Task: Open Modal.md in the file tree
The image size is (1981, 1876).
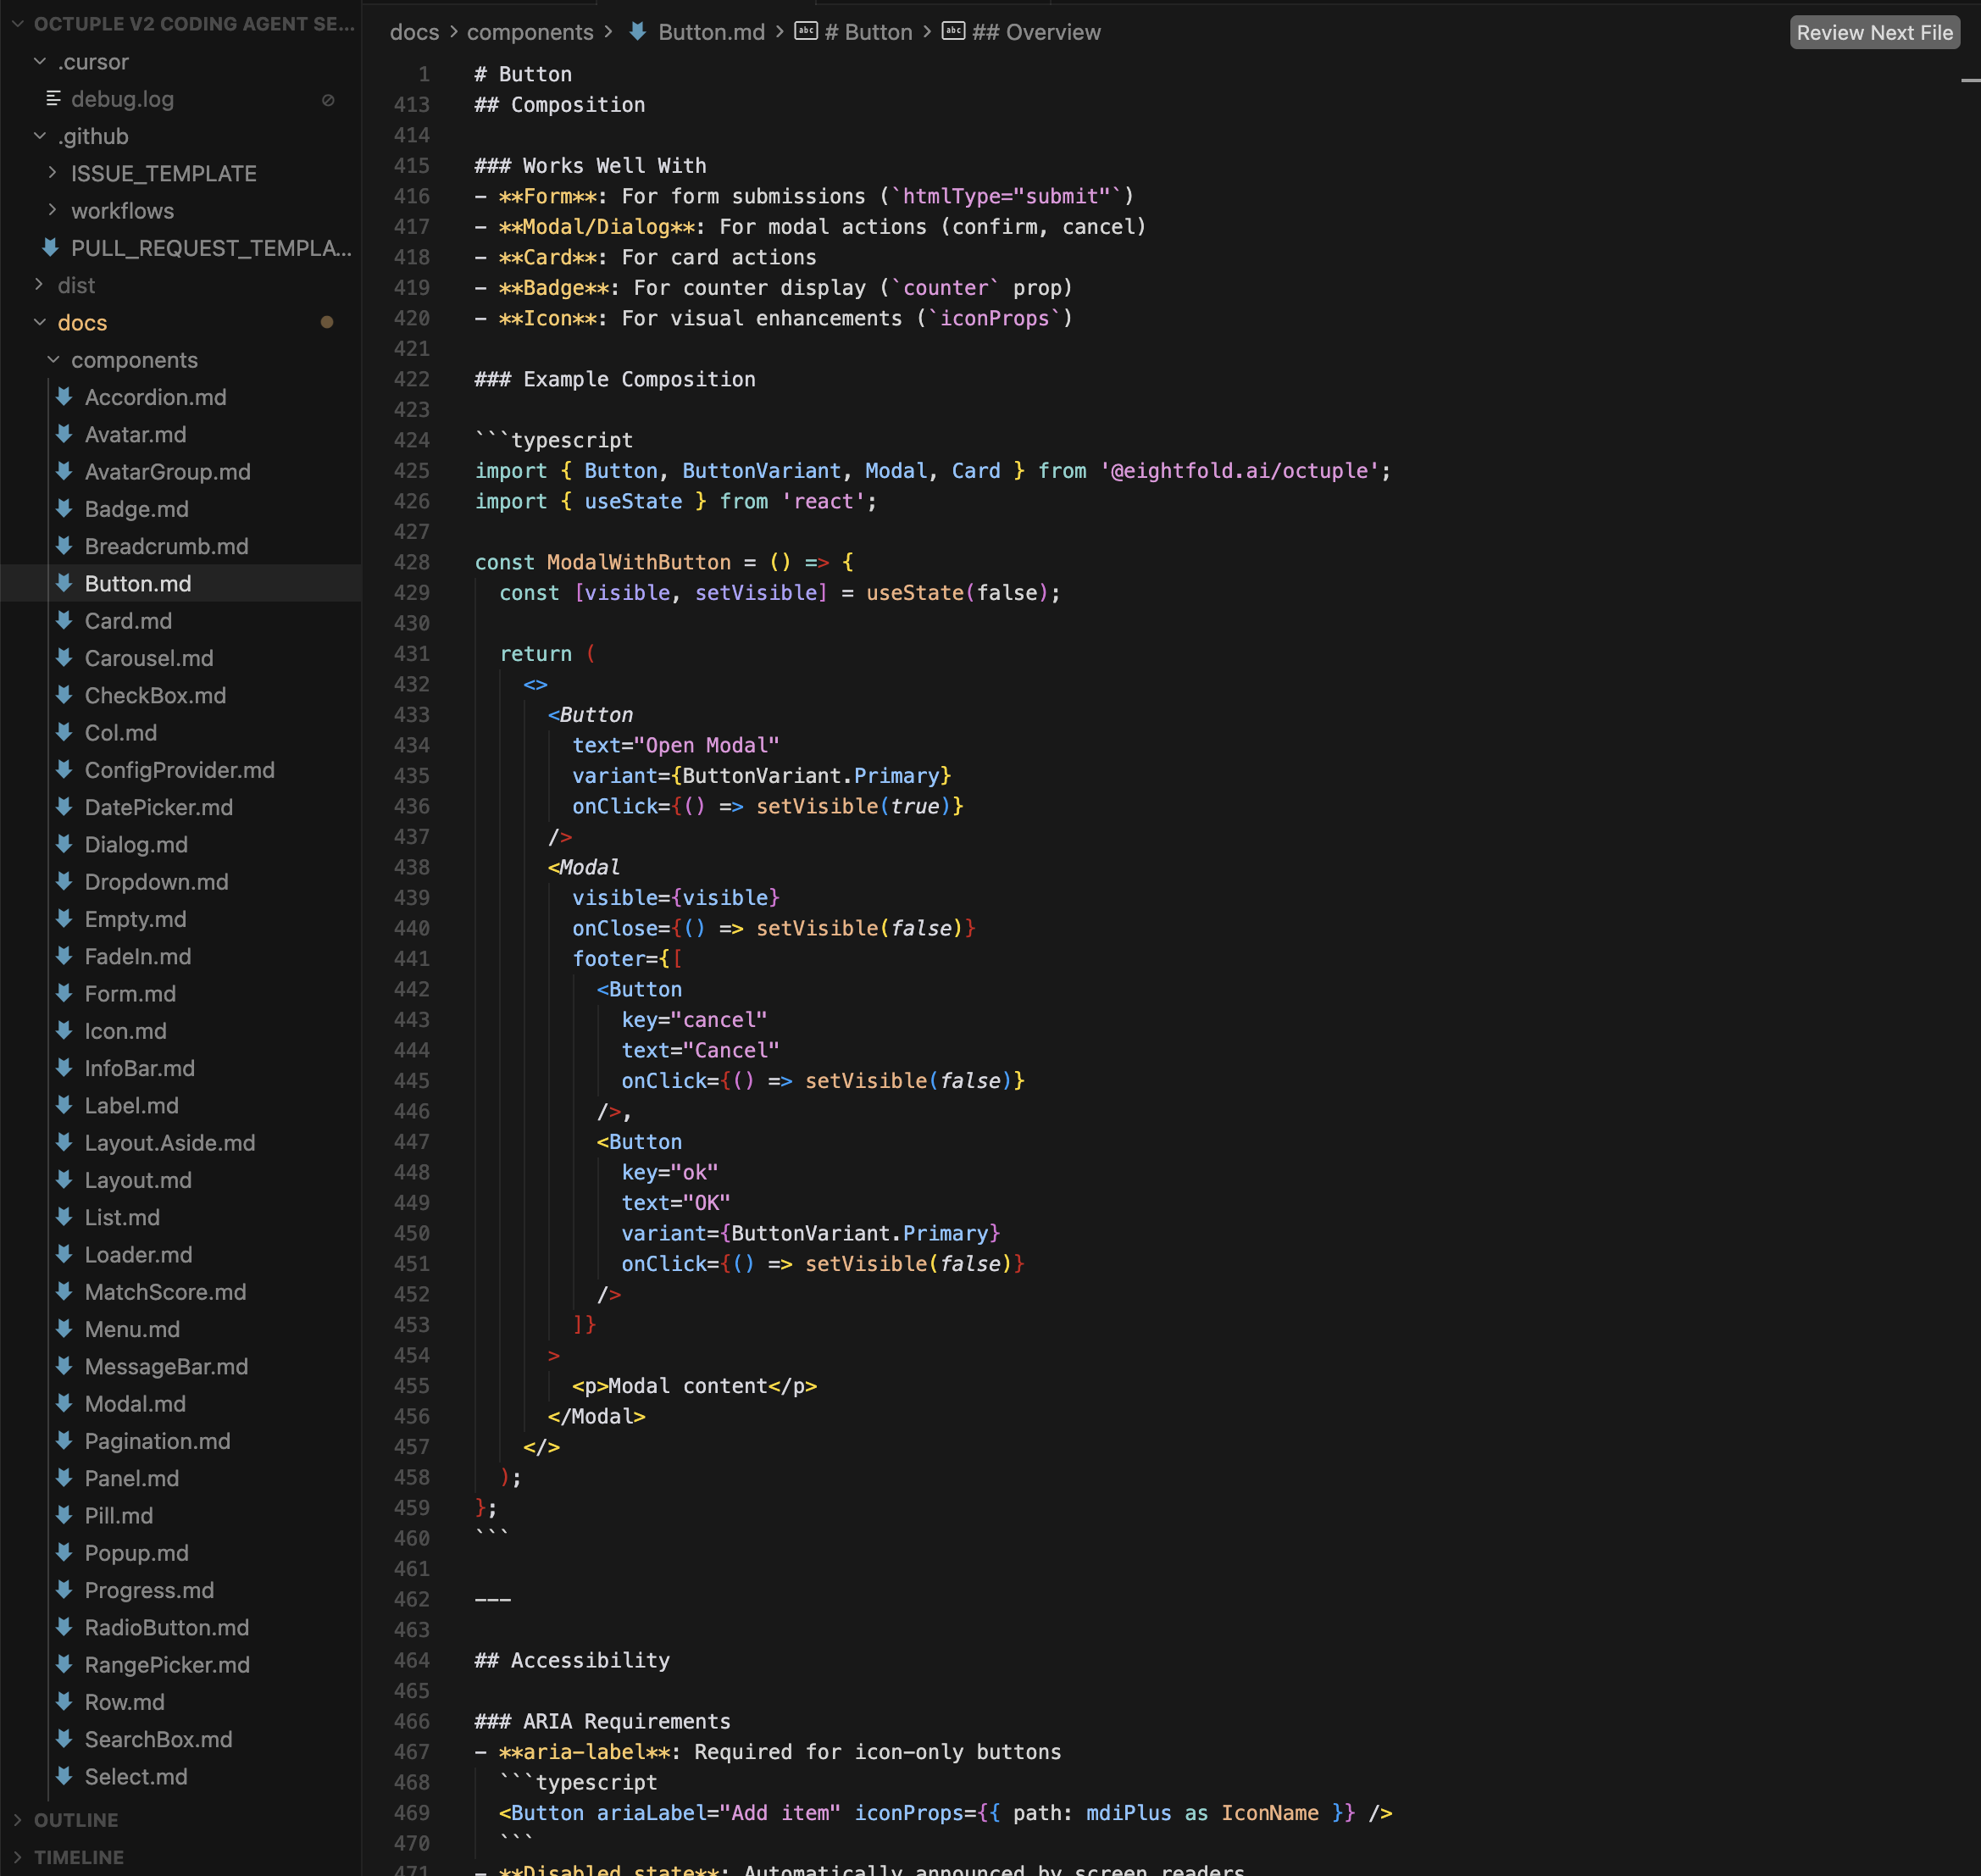Action: 135,1403
